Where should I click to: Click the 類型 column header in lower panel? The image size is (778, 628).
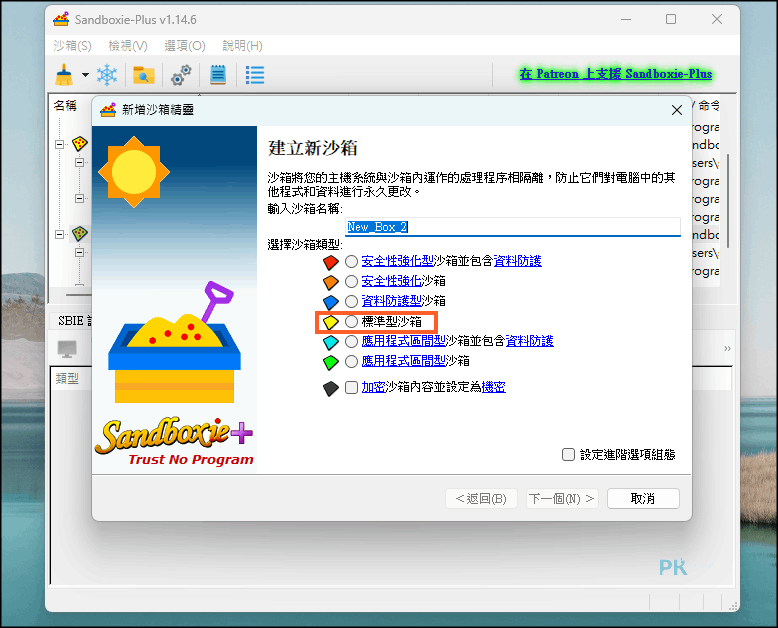pos(67,379)
